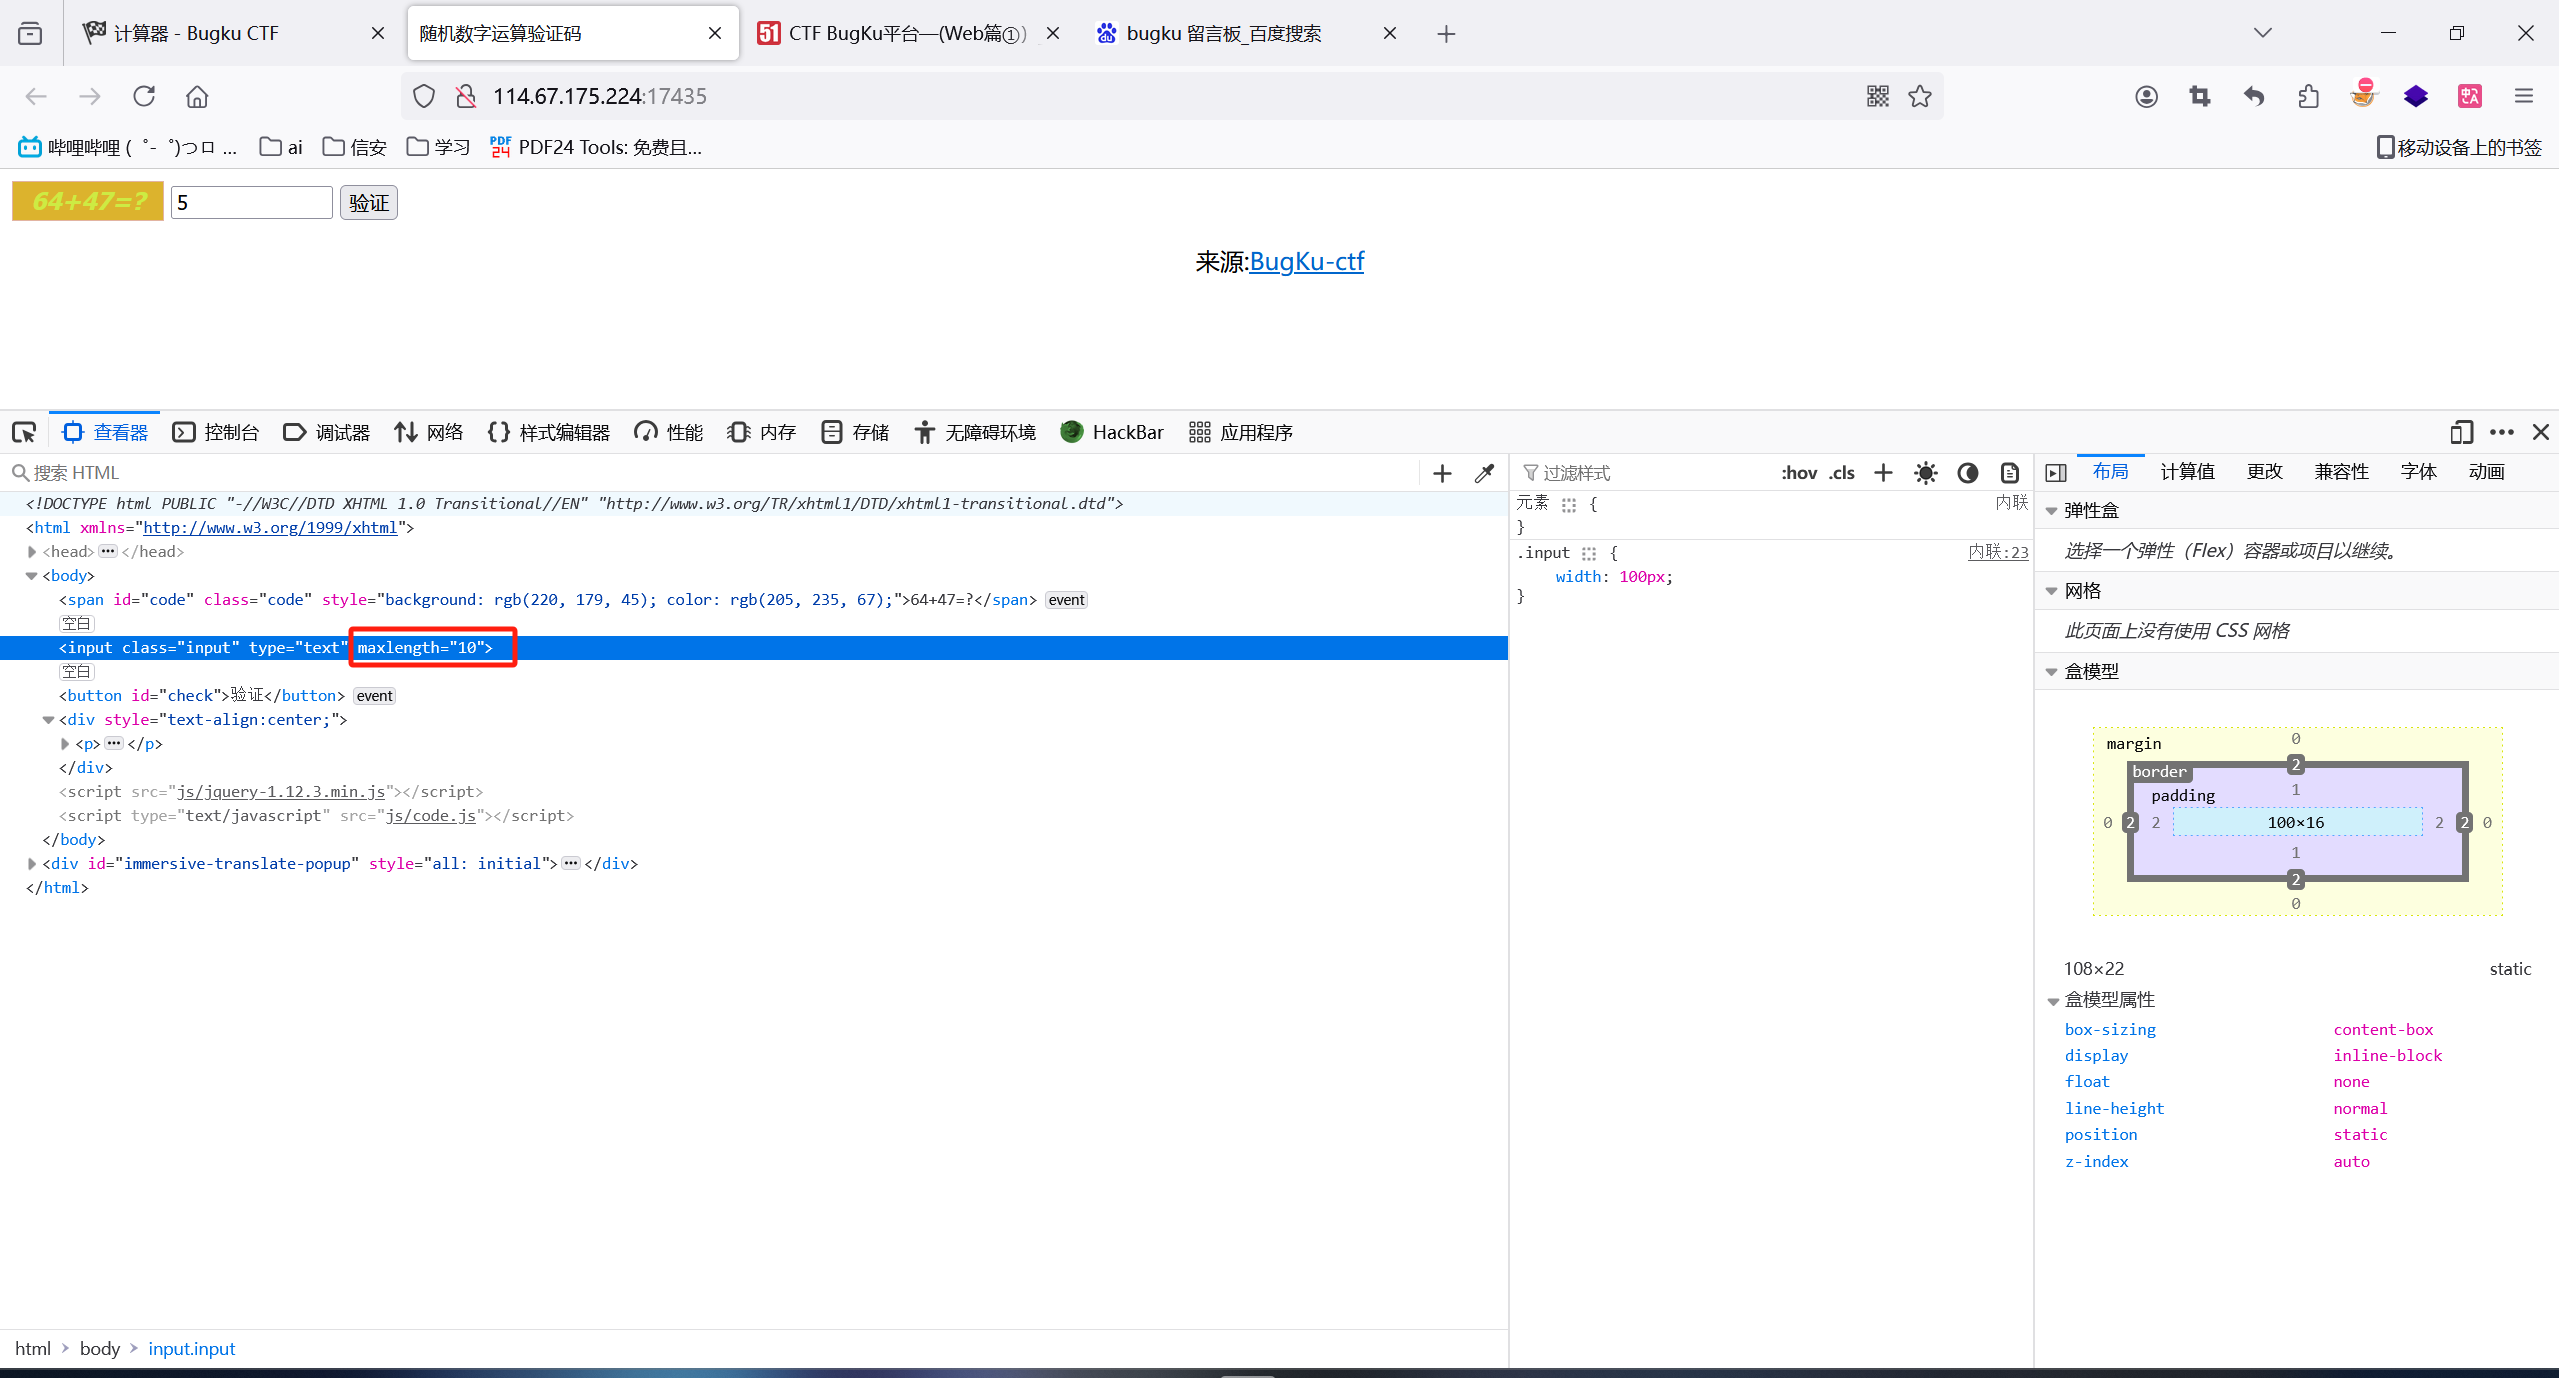The image size is (2559, 1378).
Task: Open the 调试器 debugger tab
Action: tap(327, 432)
